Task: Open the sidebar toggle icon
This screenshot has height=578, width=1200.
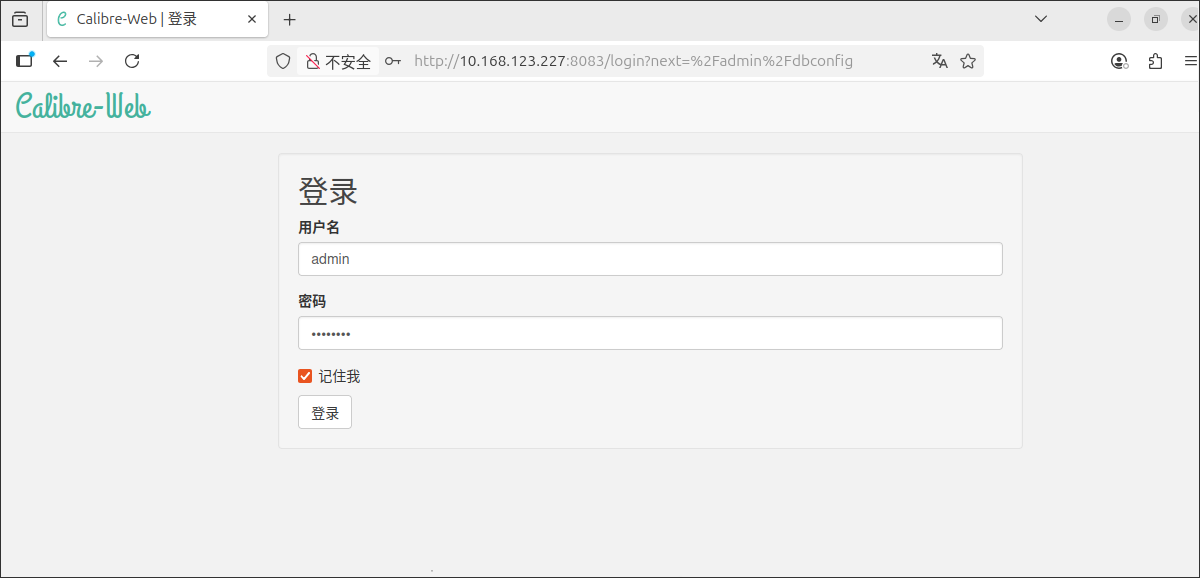Action: pos(25,61)
